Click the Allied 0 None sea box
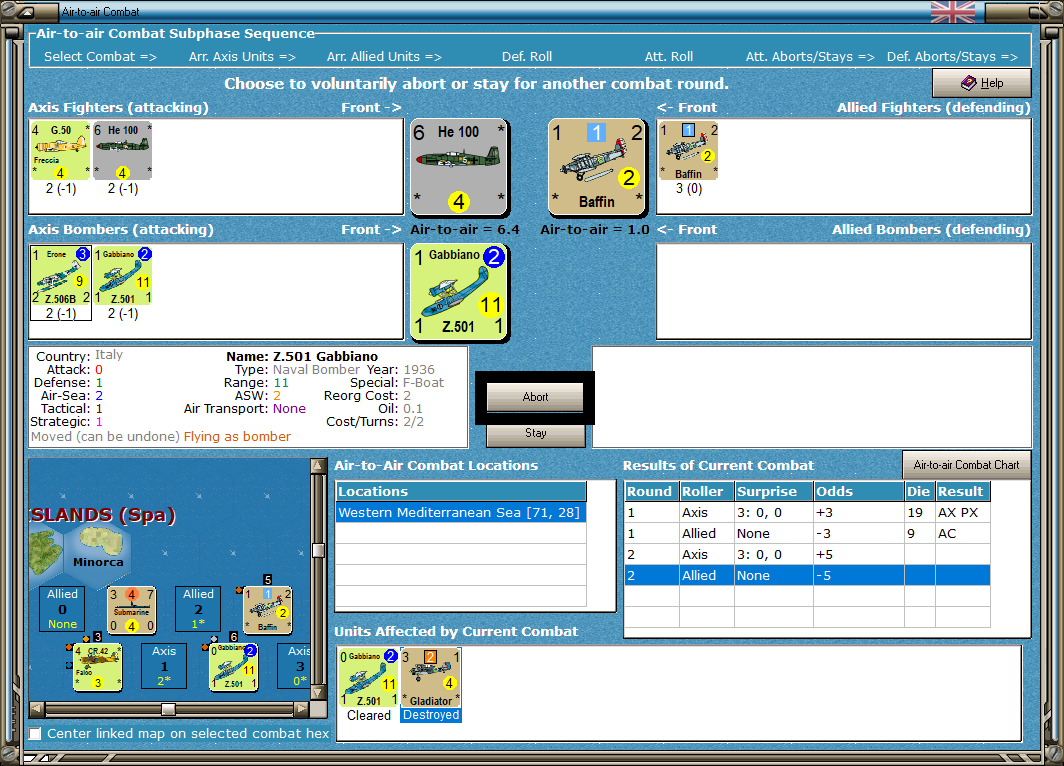 (62, 609)
